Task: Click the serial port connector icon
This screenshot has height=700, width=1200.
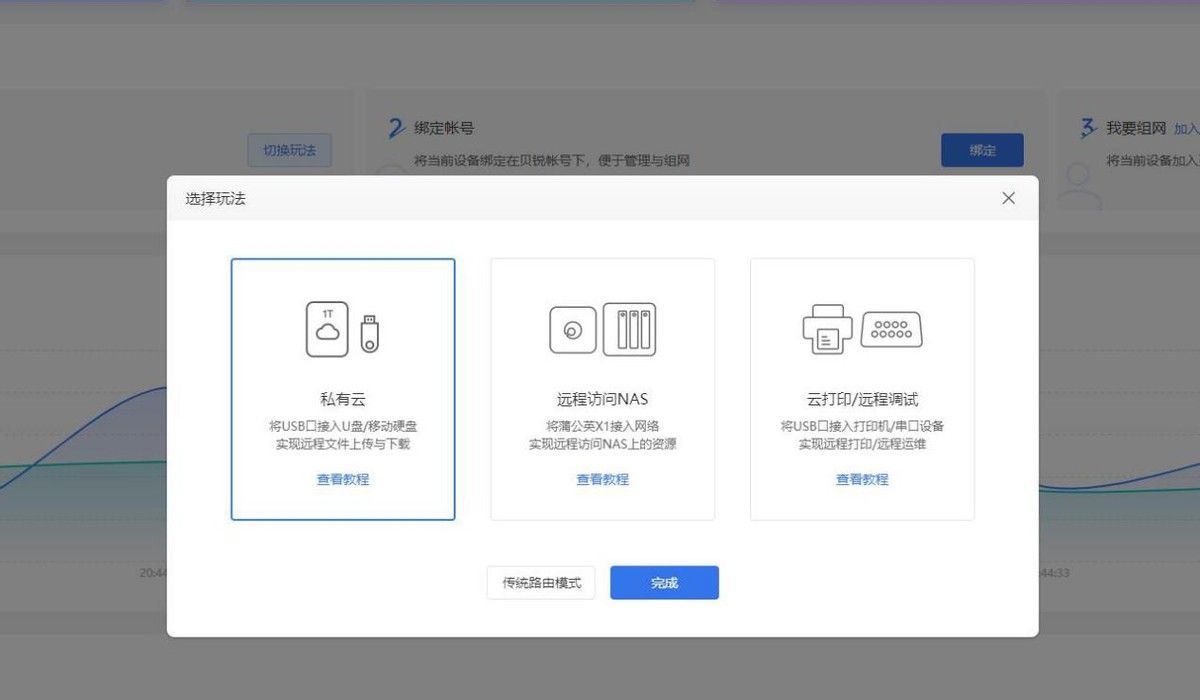Action: 891,329
